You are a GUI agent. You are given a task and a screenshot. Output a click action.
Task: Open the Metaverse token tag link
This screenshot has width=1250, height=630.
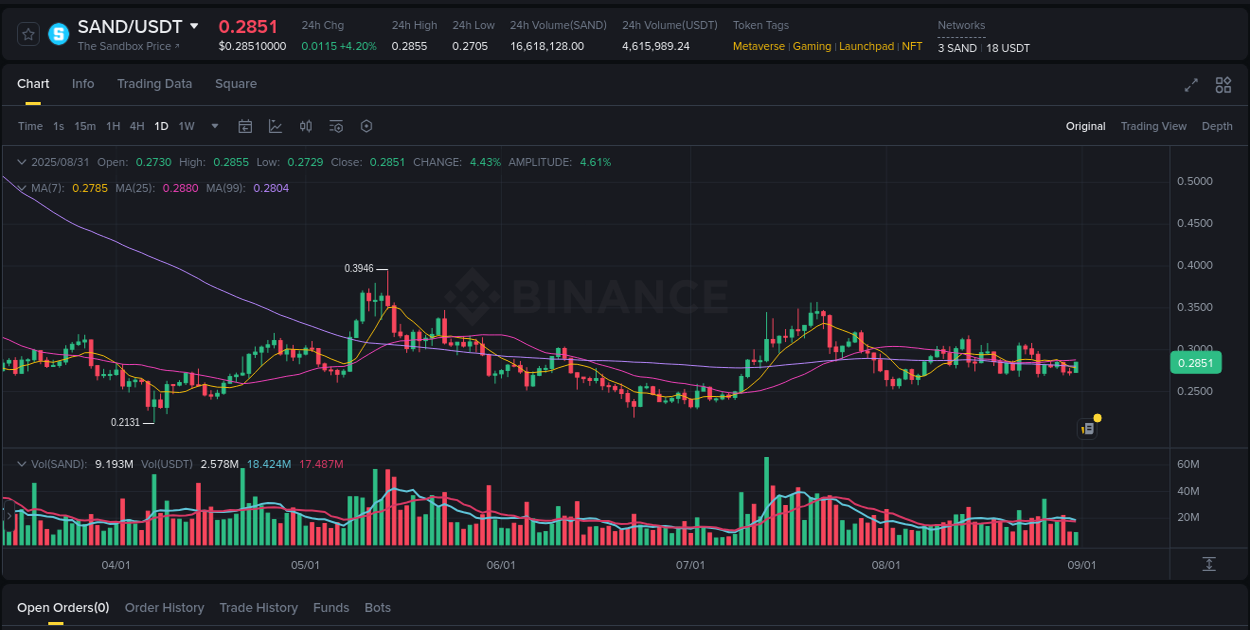click(x=759, y=46)
